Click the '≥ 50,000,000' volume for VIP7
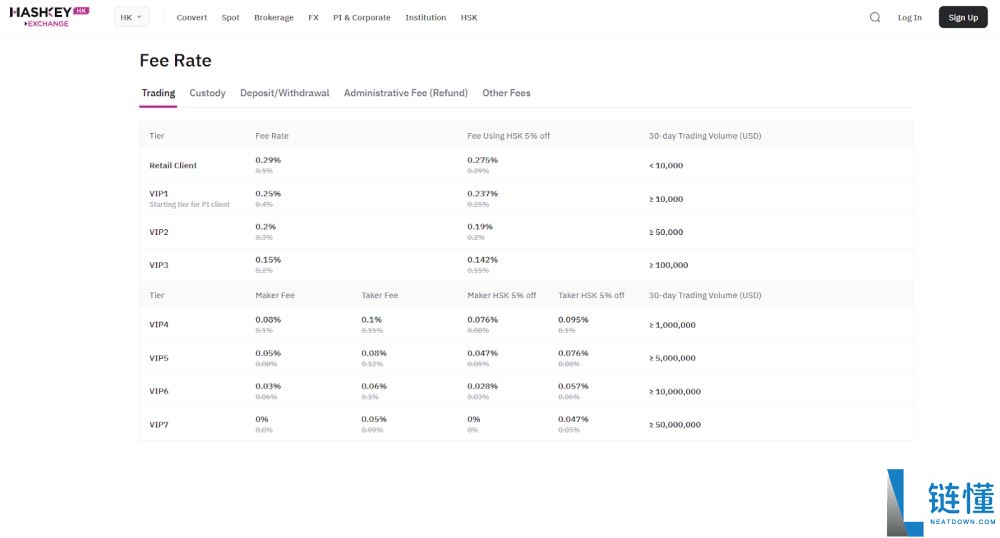This screenshot has height=538, width=1000. pyautogui.click(x=675, y=425)
